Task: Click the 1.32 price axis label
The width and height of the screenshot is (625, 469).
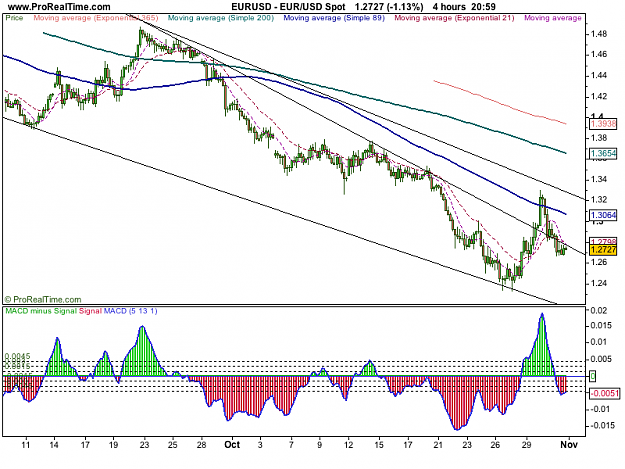Action: [599, 200]
